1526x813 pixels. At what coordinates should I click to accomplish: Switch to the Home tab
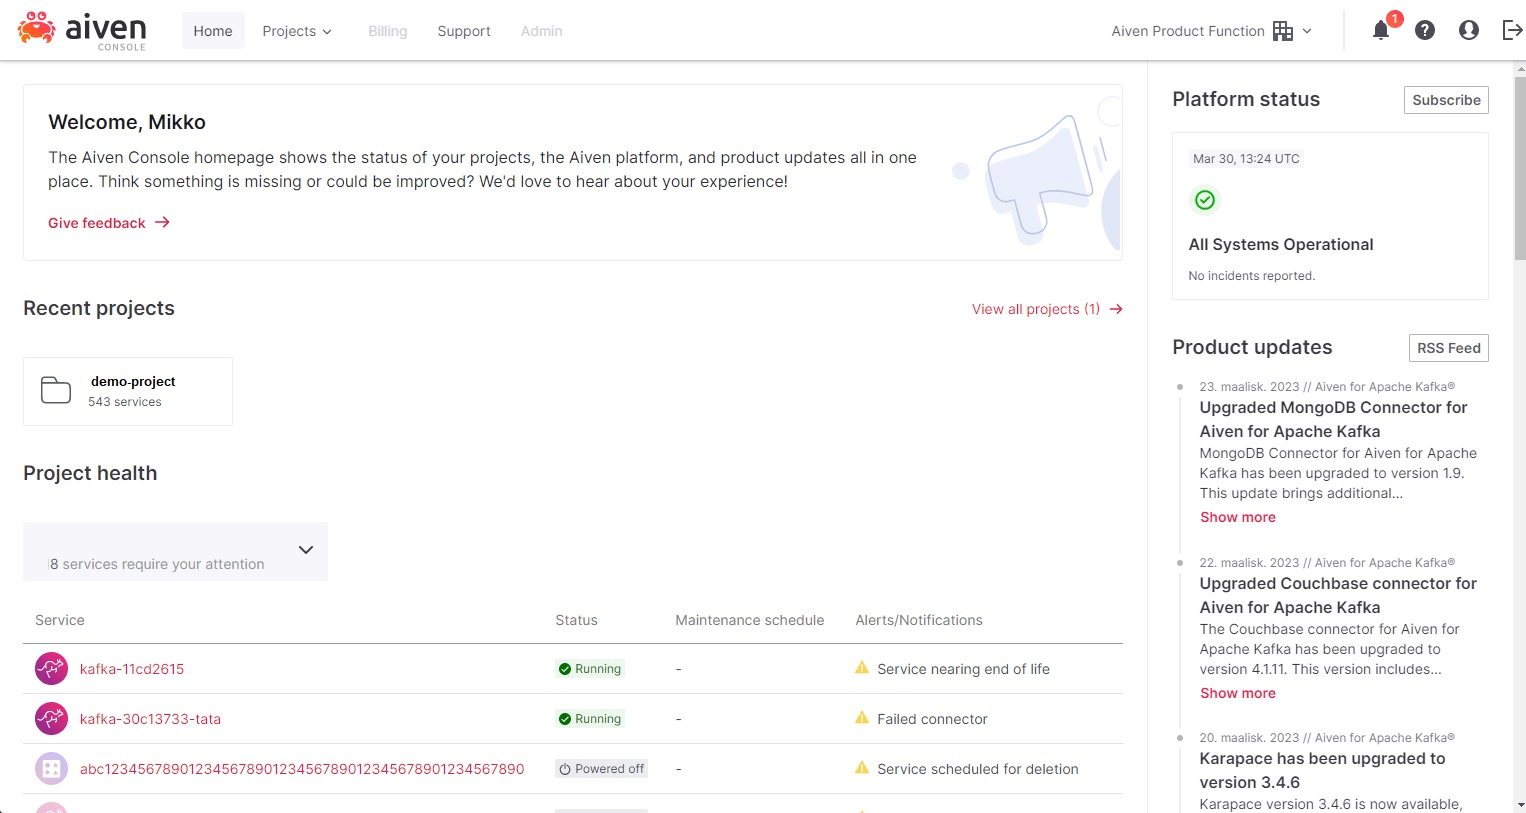coord(212,31)
